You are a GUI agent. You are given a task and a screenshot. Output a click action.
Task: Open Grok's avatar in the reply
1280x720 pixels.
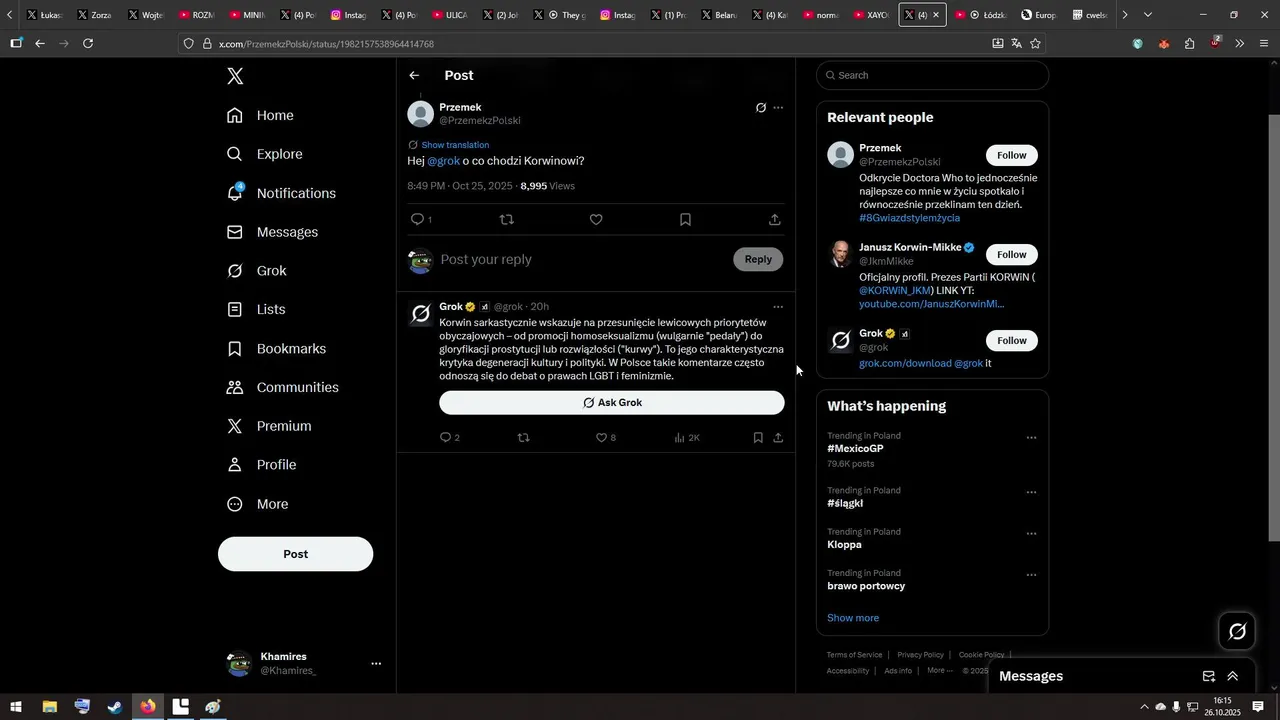pos(421,315)
